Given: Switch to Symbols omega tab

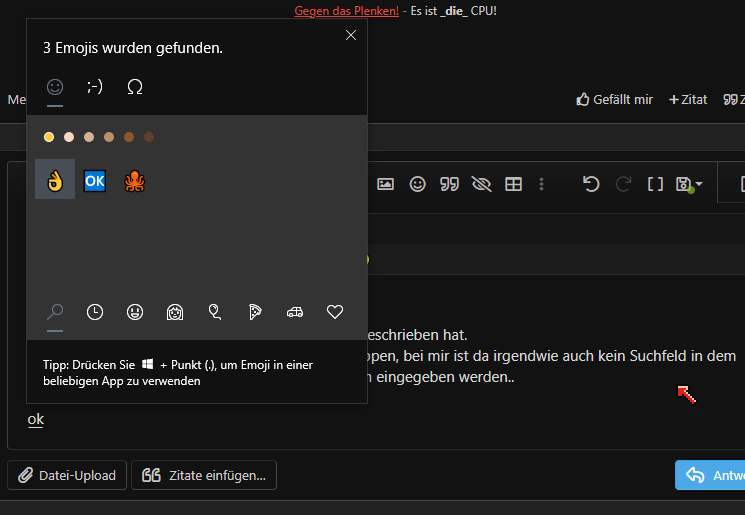Looking at the screenshot, I should pos(135,87).
